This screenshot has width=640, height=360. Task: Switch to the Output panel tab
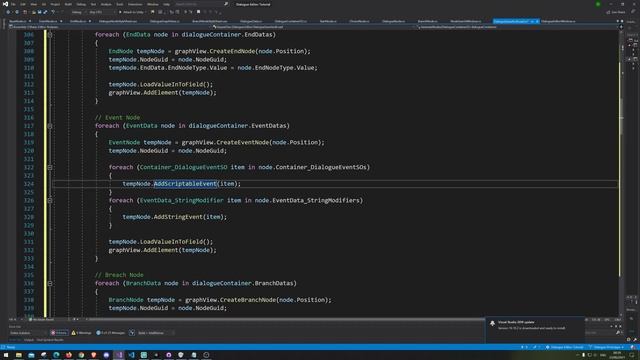29,340
